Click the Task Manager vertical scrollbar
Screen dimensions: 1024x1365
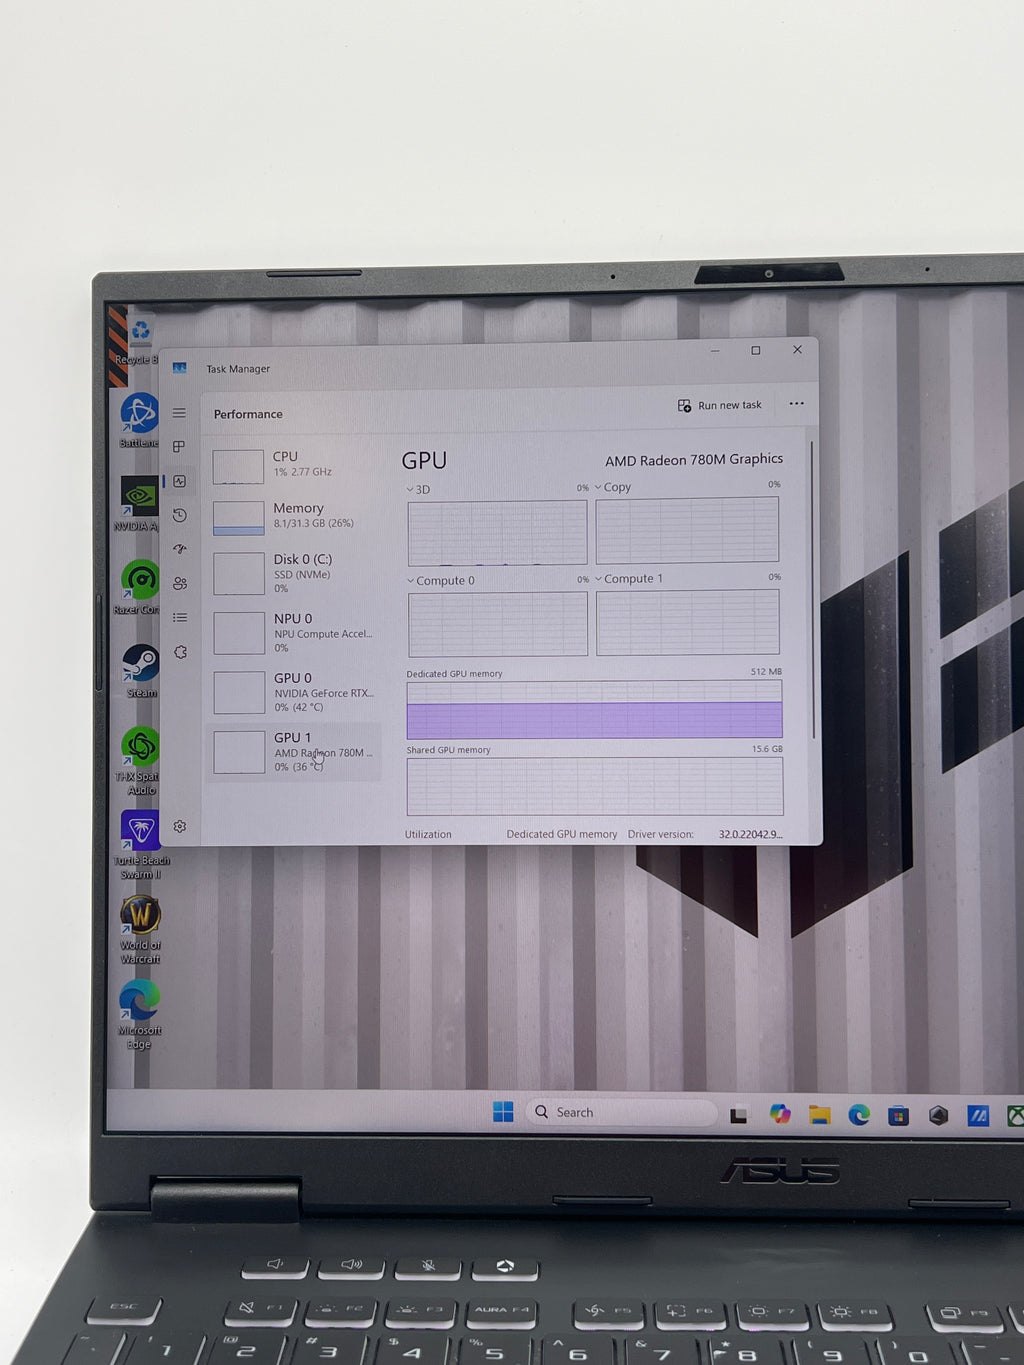click(x=813, y=590)
